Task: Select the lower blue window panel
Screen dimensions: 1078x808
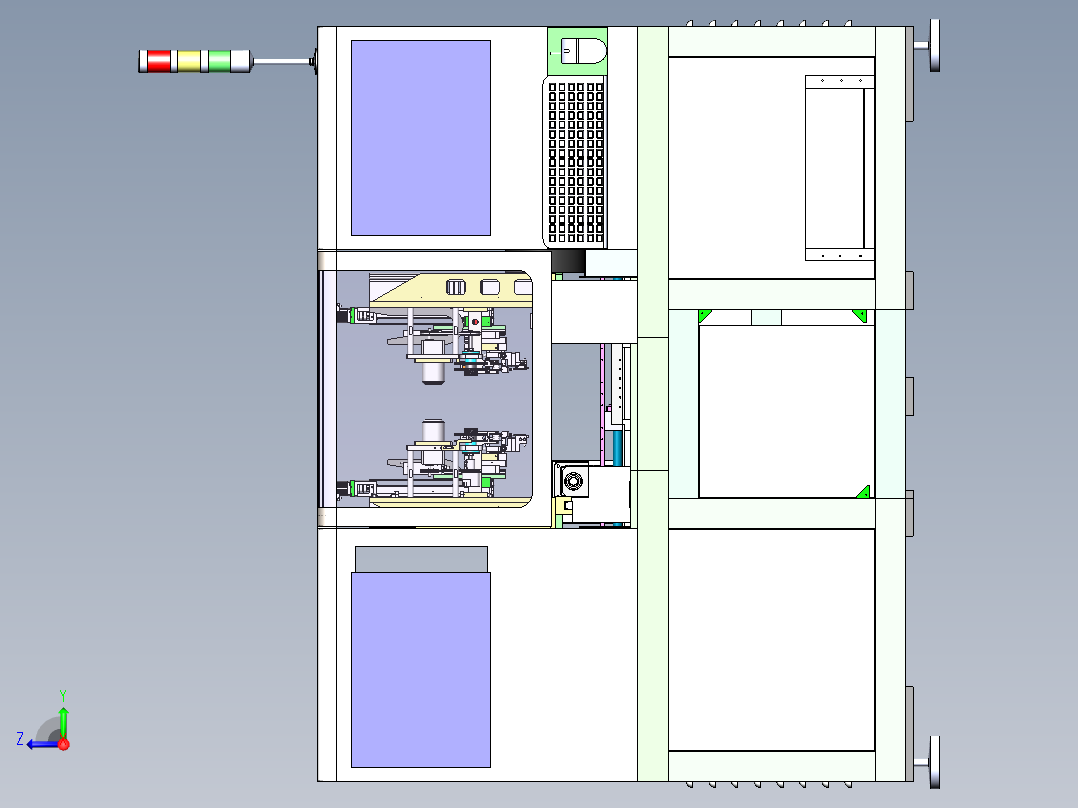Action: click(x=421, y=670)
